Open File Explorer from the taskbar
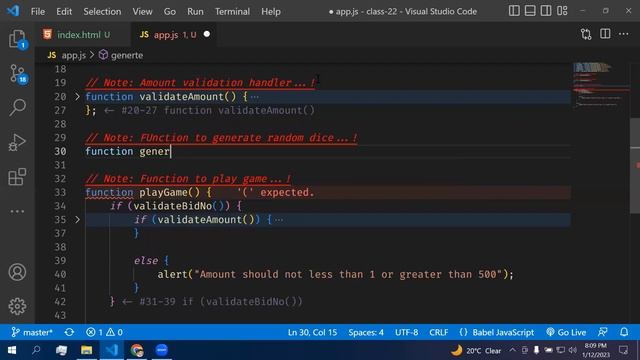This screenshot has height=360, width=640. tap(87, 350)
